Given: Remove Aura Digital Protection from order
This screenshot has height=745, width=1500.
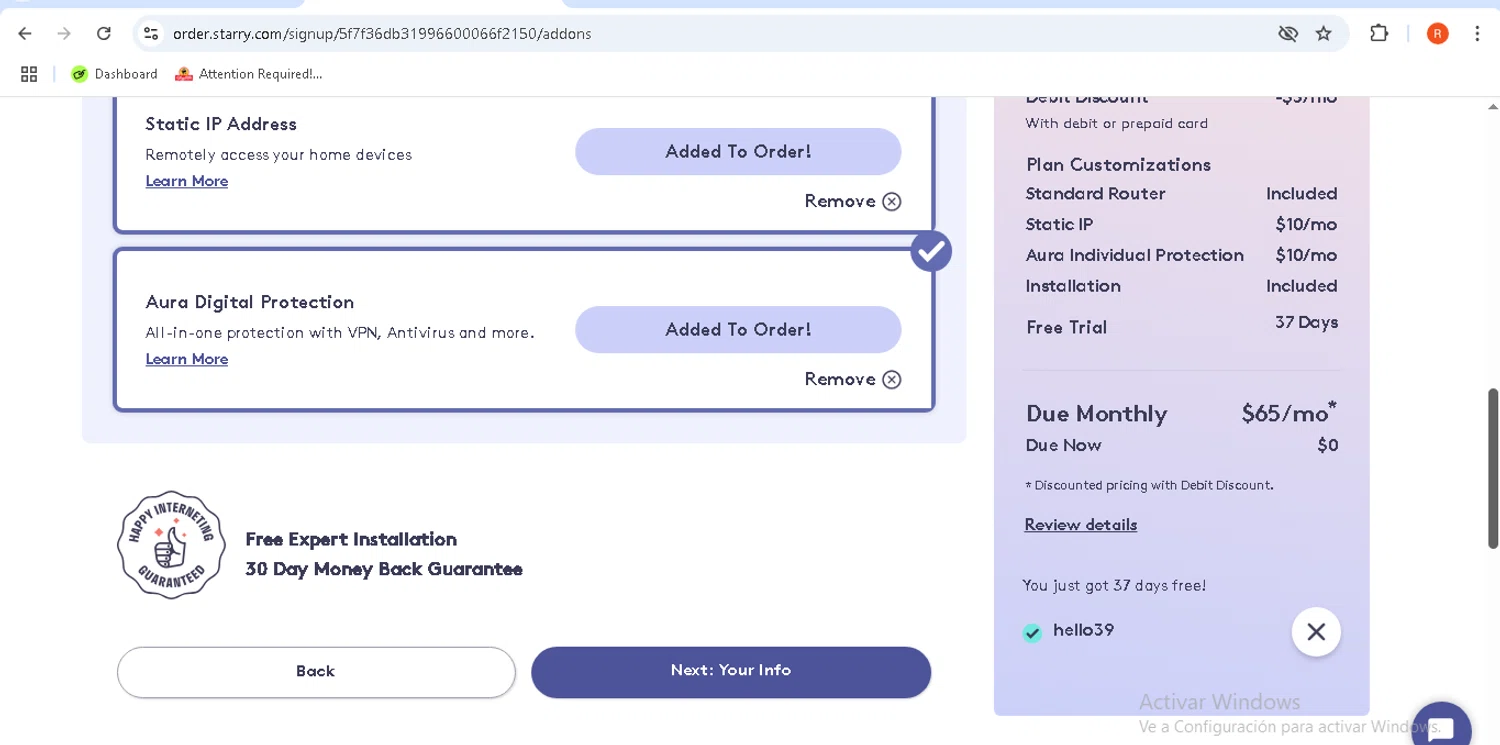Looking at the screenshot, I should tap(853, 379).
